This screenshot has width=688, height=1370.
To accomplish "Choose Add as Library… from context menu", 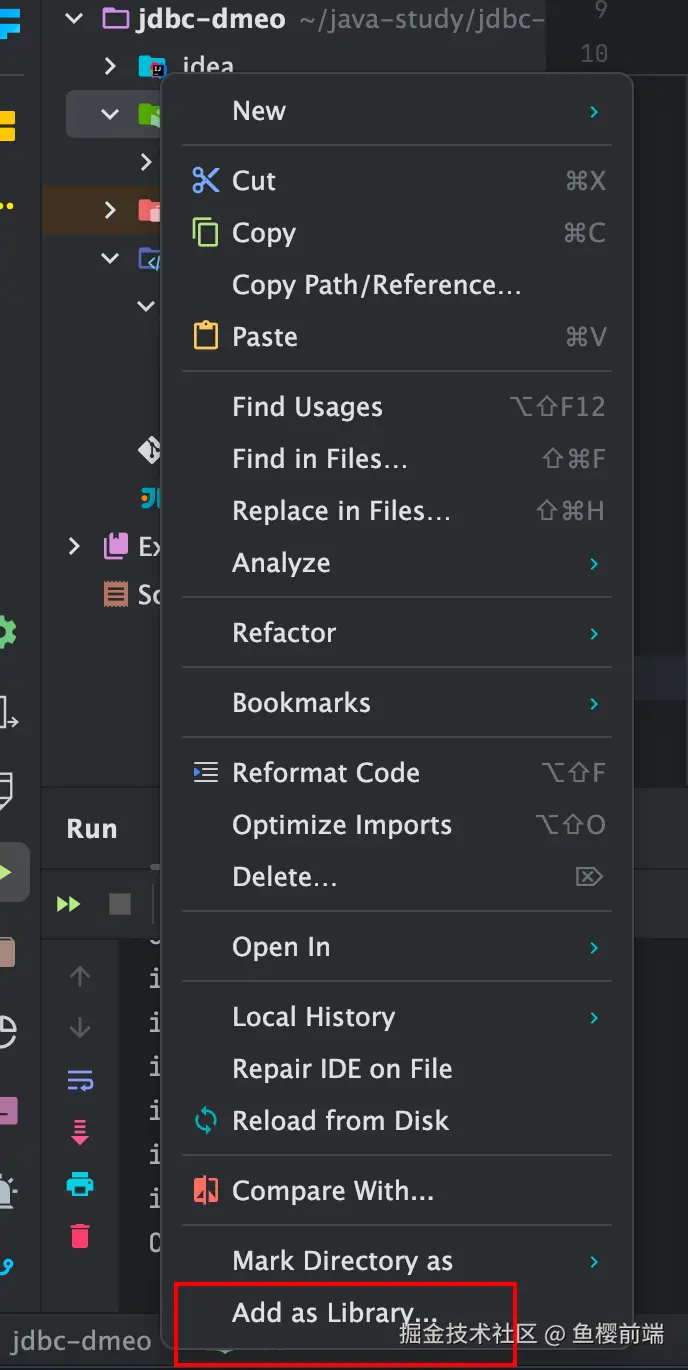I will pyautogui.click(x=334, y=1313).
